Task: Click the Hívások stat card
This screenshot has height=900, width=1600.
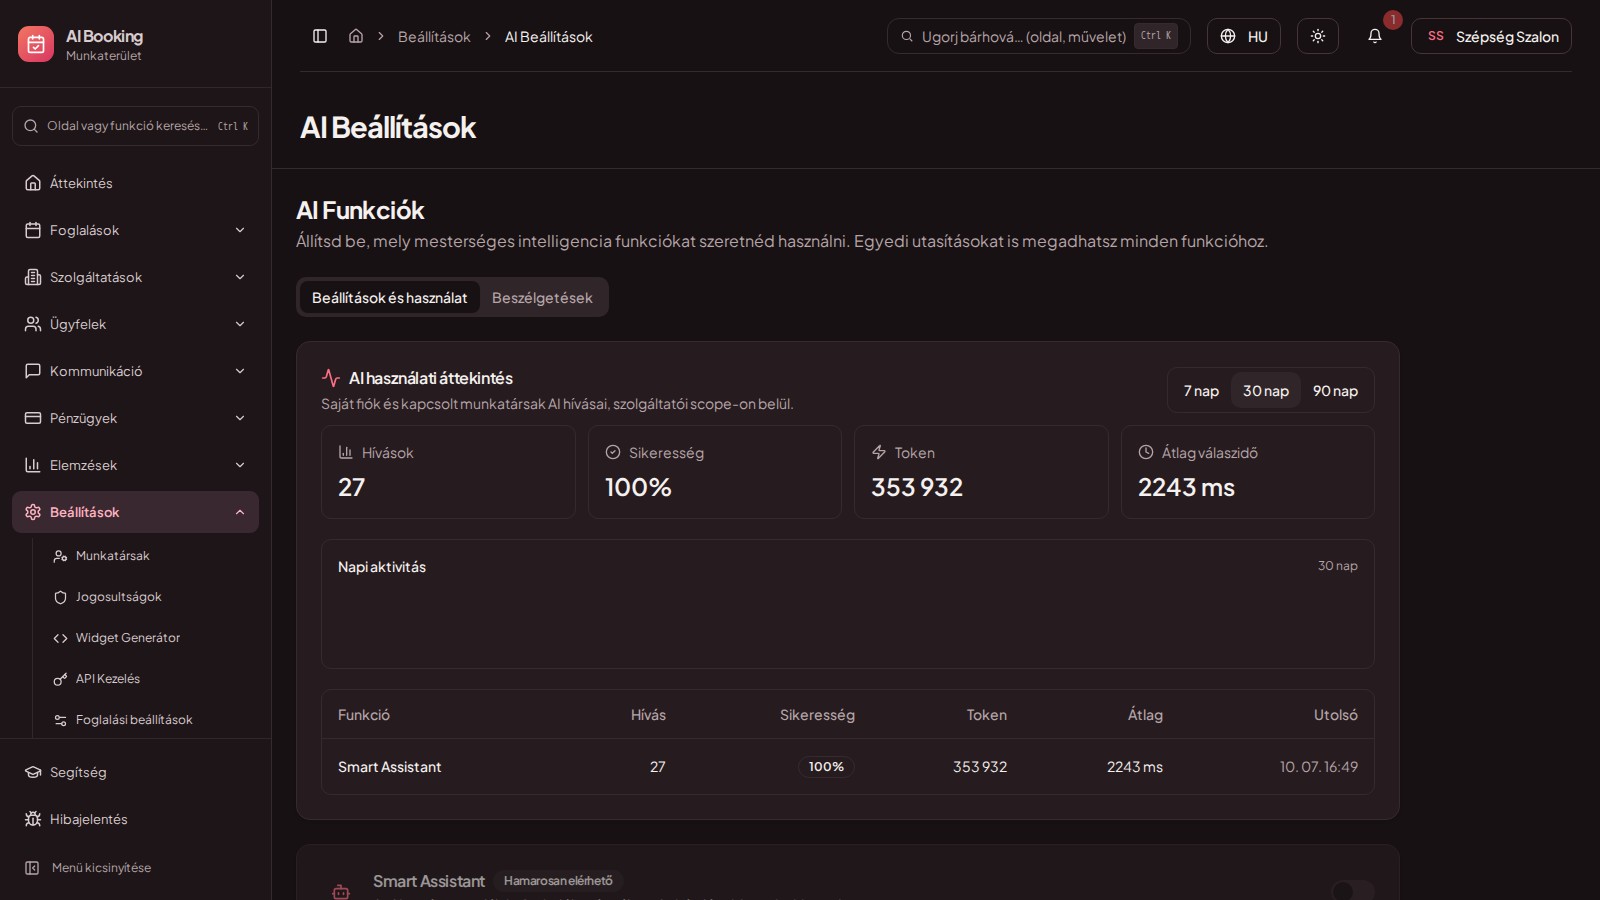Action: [448, 472]
